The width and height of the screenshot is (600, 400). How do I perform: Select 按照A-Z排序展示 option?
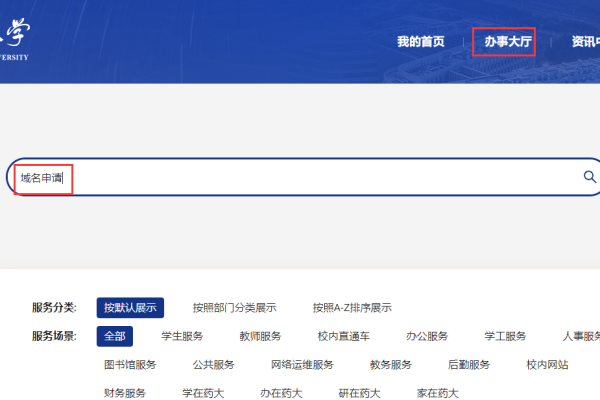point(352,308)
